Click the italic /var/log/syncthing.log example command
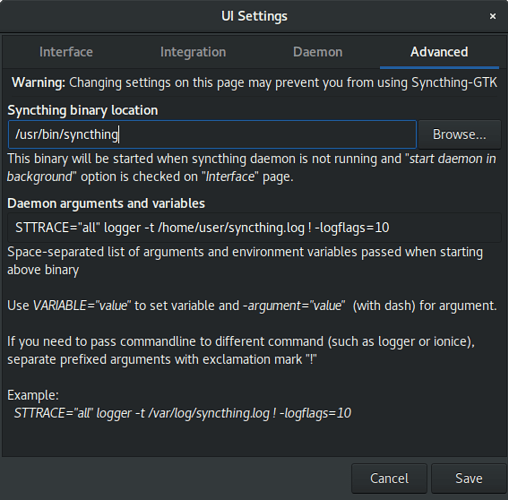The image size is (508, 500). point(182,413)
